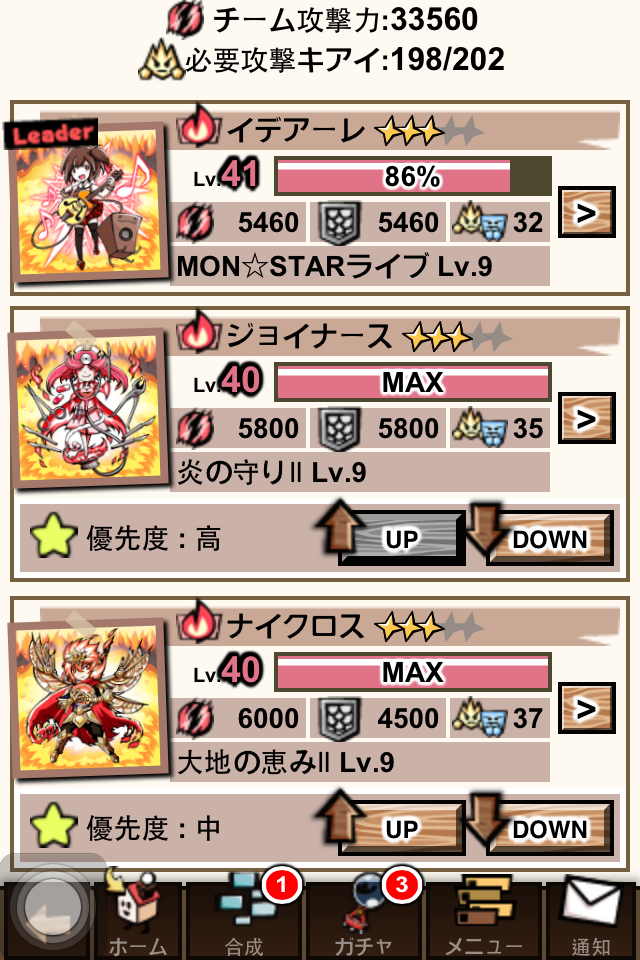This screenshot has width=640, height=960.
Task: Tap イデアーレ's 86% experience bar
Action: tap(413, 176)
